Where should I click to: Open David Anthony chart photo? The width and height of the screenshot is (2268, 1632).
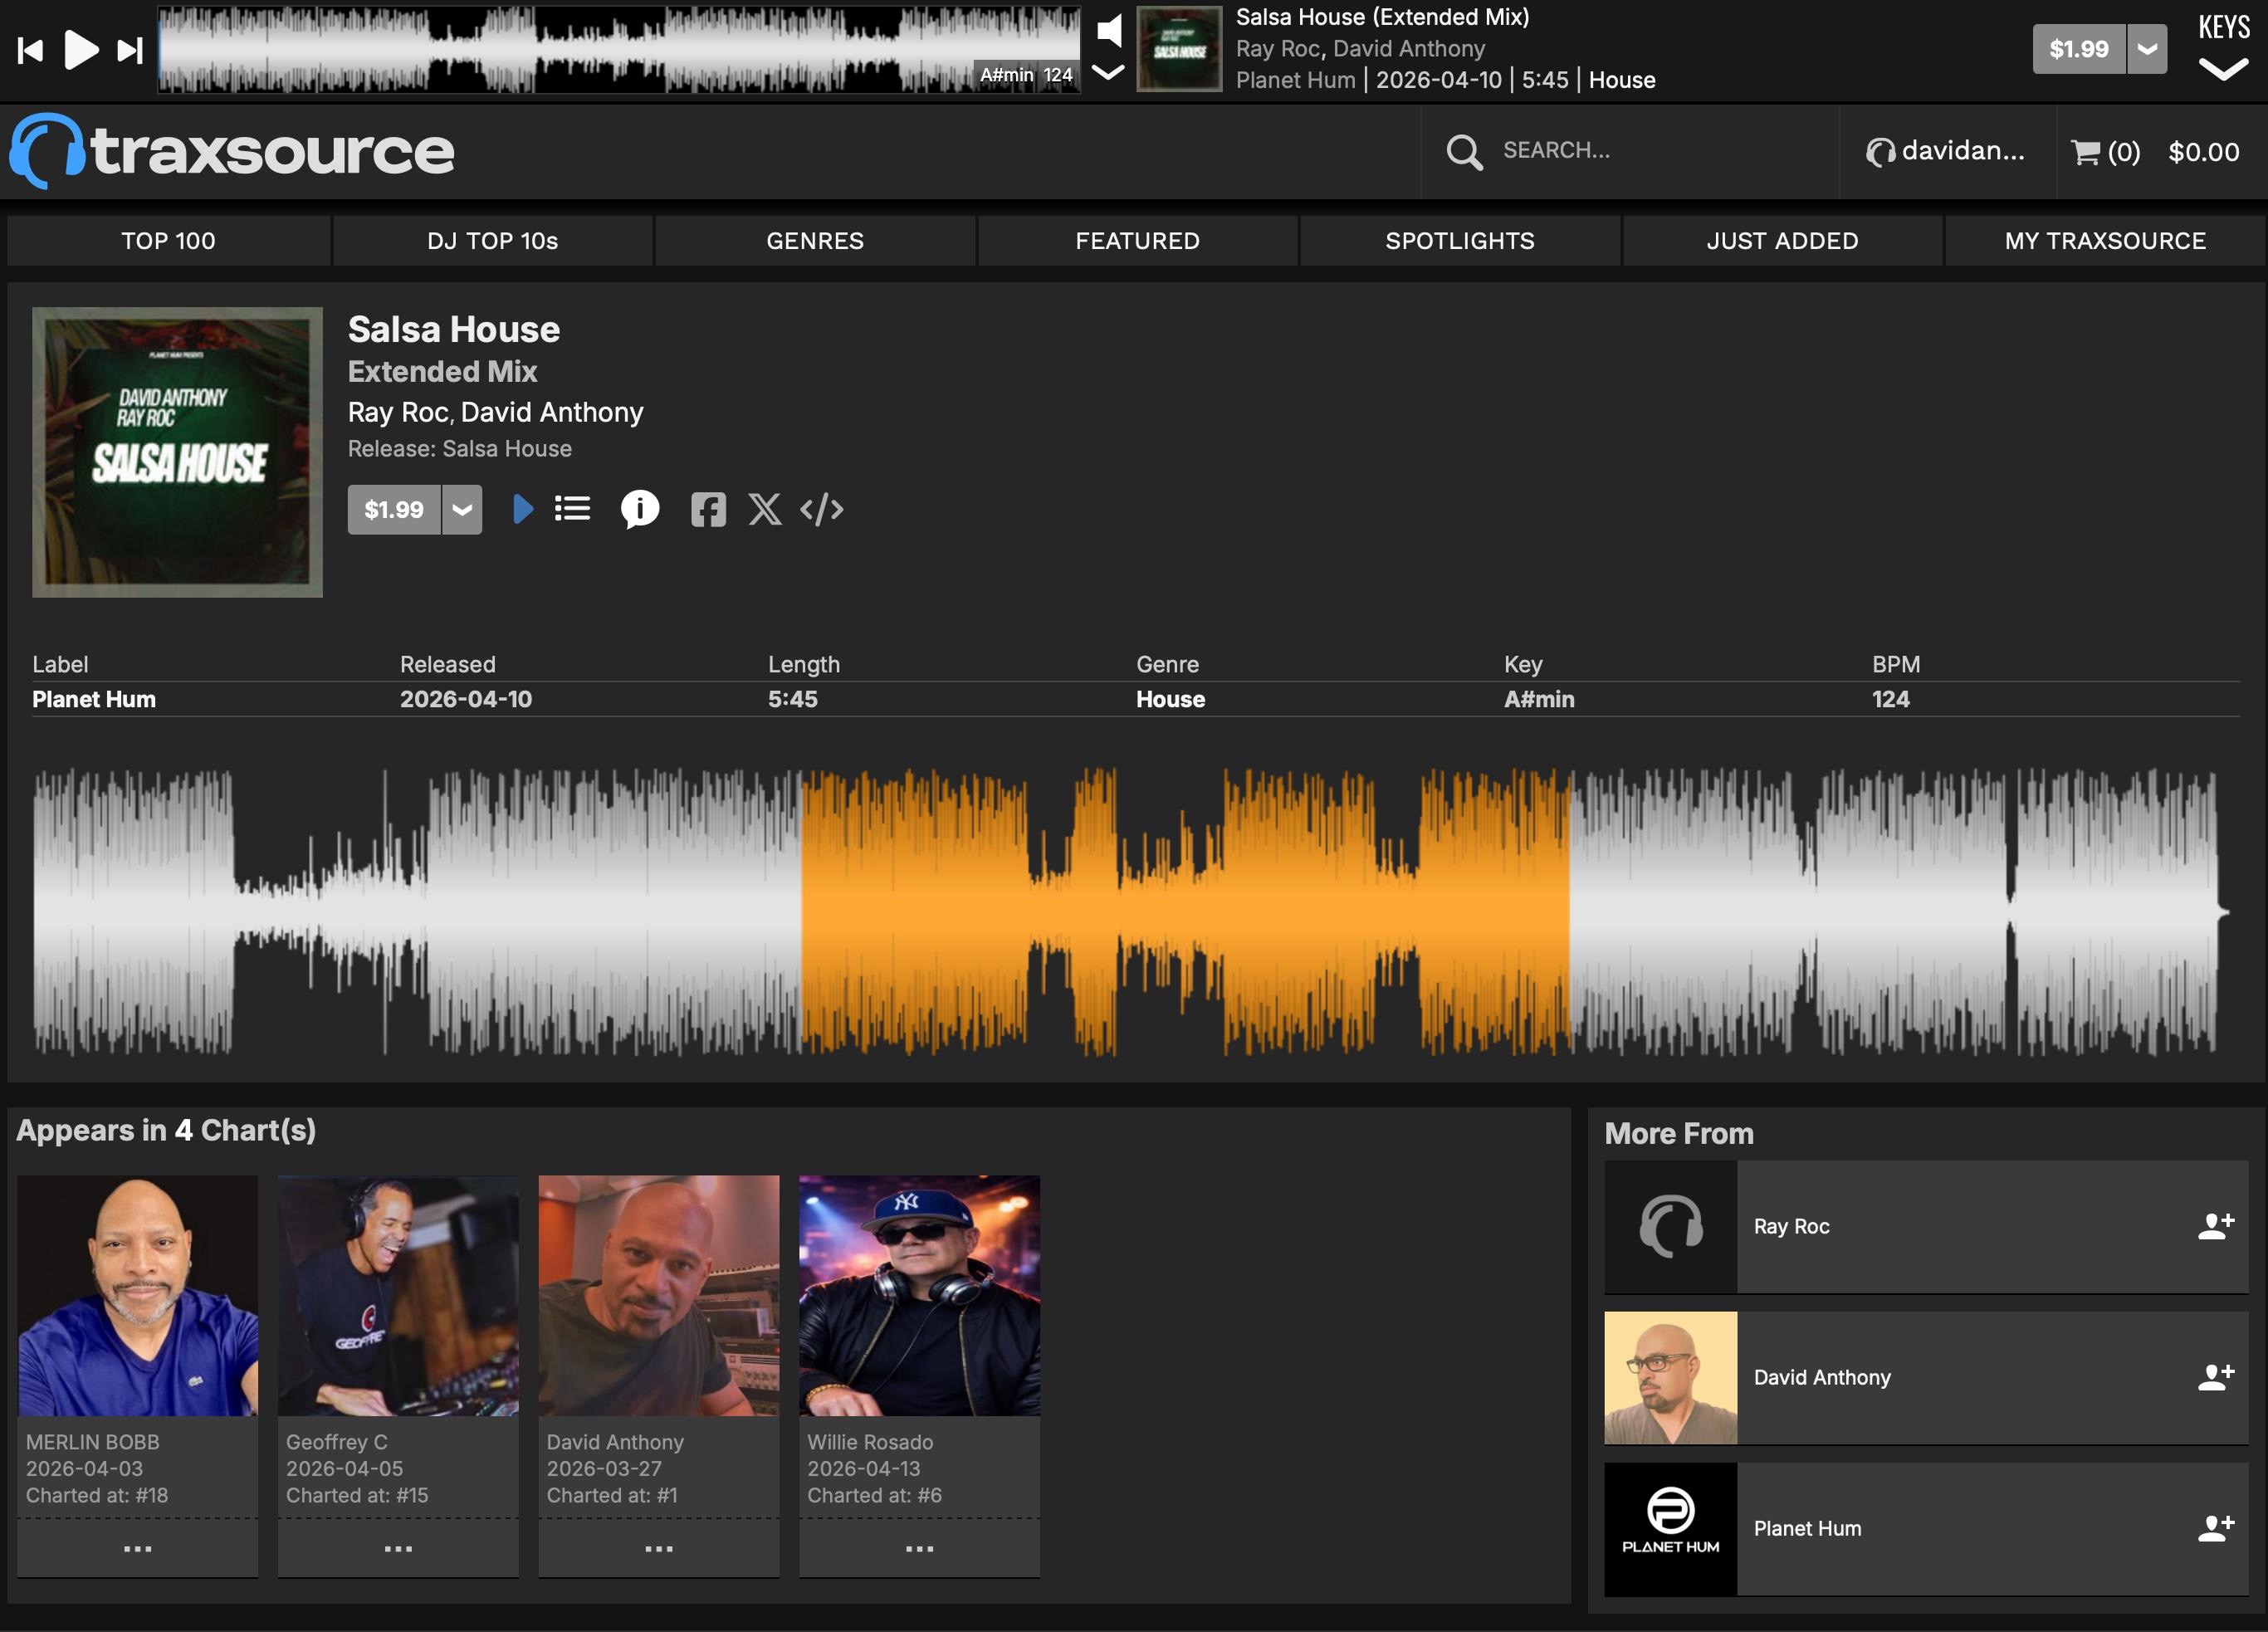tap(659, 1295)
